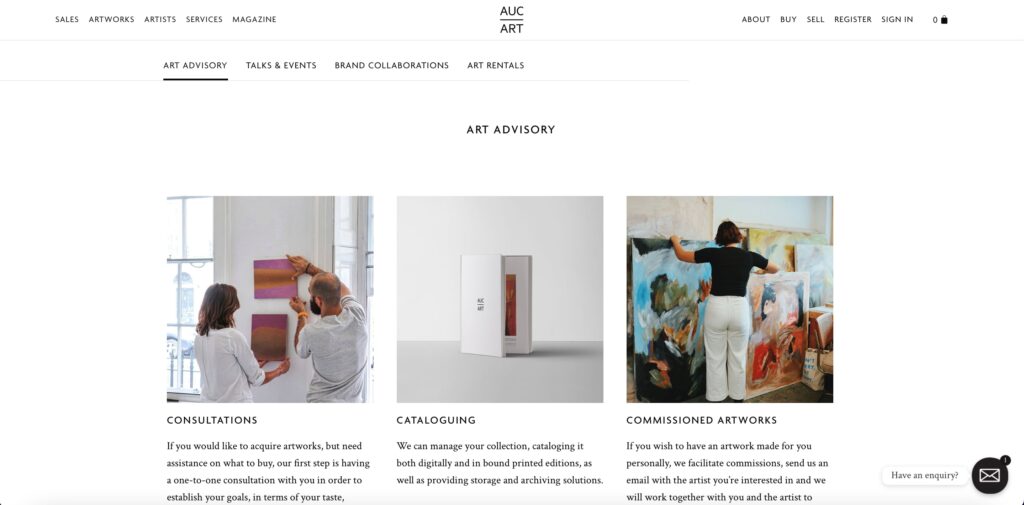Open the shopping bag cart icon
This screenshot has height=505, width=1024.
coord(944,20)
